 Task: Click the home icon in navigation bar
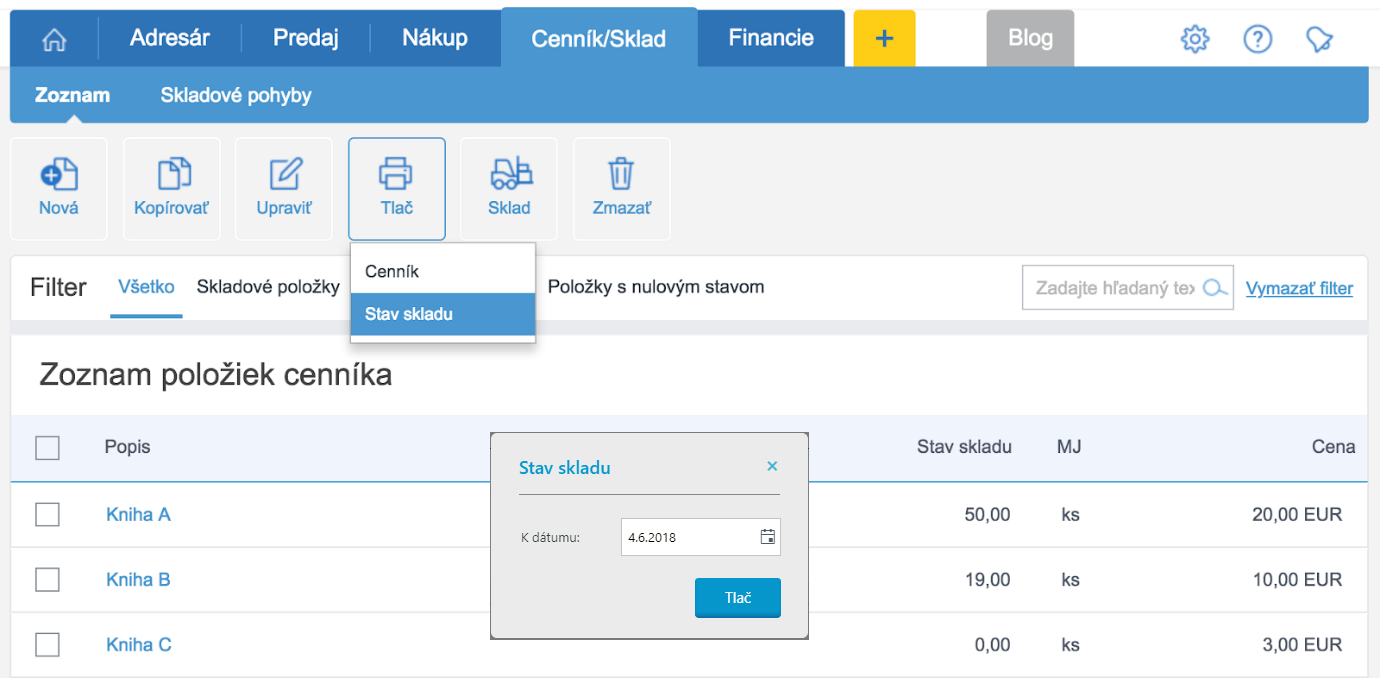(x=54, y=39)
